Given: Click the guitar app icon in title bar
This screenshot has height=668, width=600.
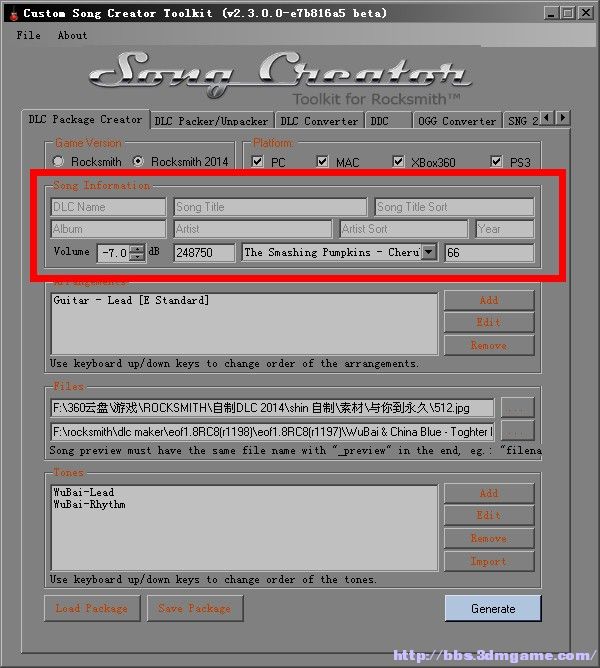Looking at the screenshot, I should pos(14,14).
